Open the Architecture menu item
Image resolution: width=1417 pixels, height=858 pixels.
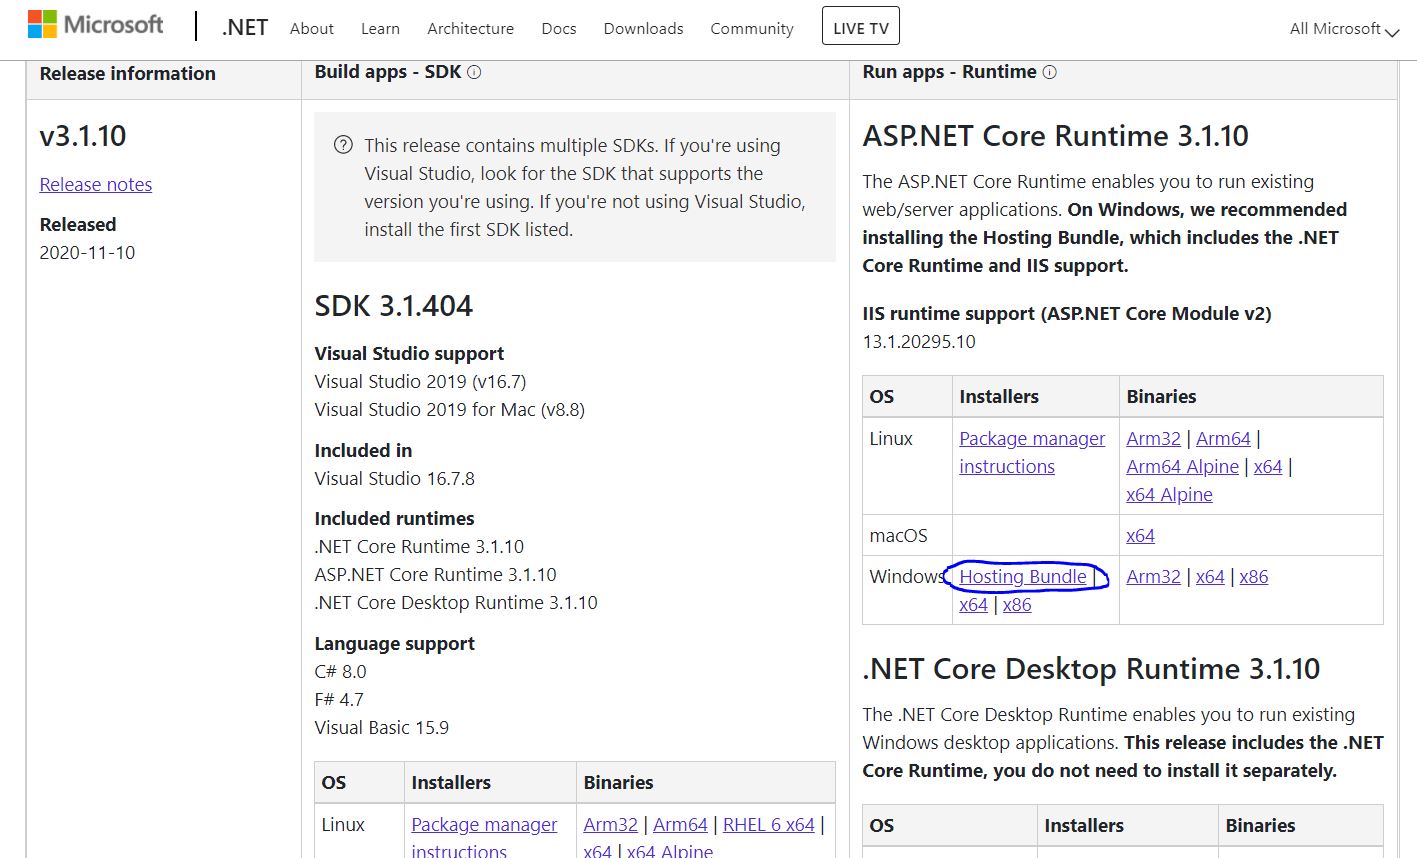click(470, 29)
